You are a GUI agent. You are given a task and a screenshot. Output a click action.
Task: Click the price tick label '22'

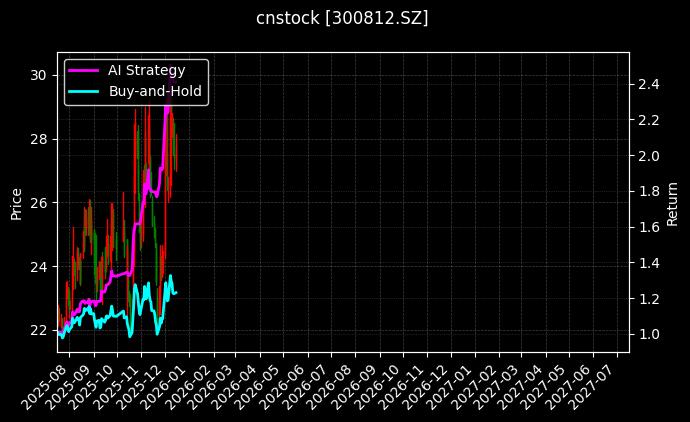tap(38, 330)
